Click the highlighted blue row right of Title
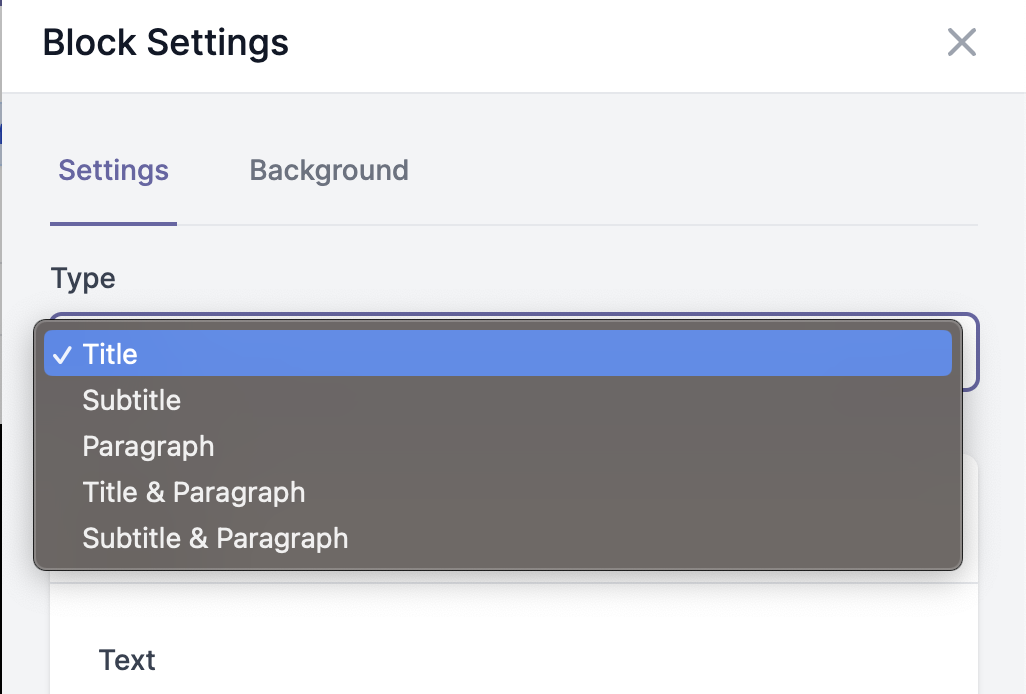 [543, 353]
